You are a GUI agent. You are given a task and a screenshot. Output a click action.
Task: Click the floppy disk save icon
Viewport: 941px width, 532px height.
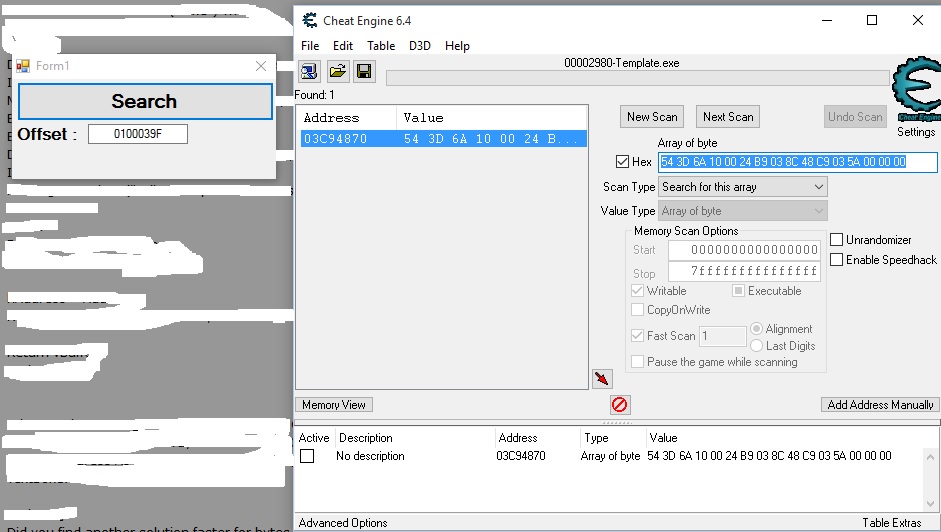coord(364,71)
